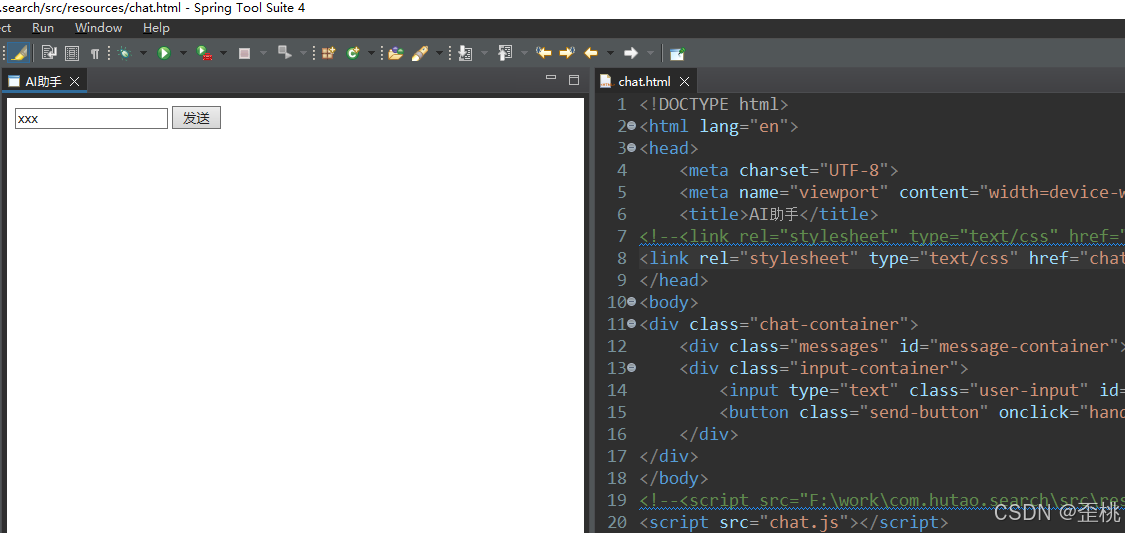This screenshot has height=533, width=1125.
Task: Open the Previous Annotation dropdown arrow
Action: click(x=524, y=53)
